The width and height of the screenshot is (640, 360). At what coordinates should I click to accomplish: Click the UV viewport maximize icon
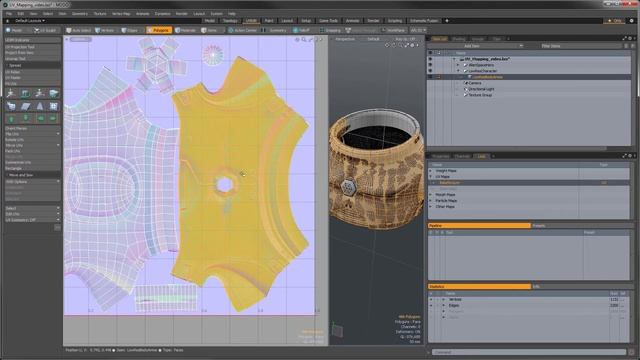[x=311, y=40]
